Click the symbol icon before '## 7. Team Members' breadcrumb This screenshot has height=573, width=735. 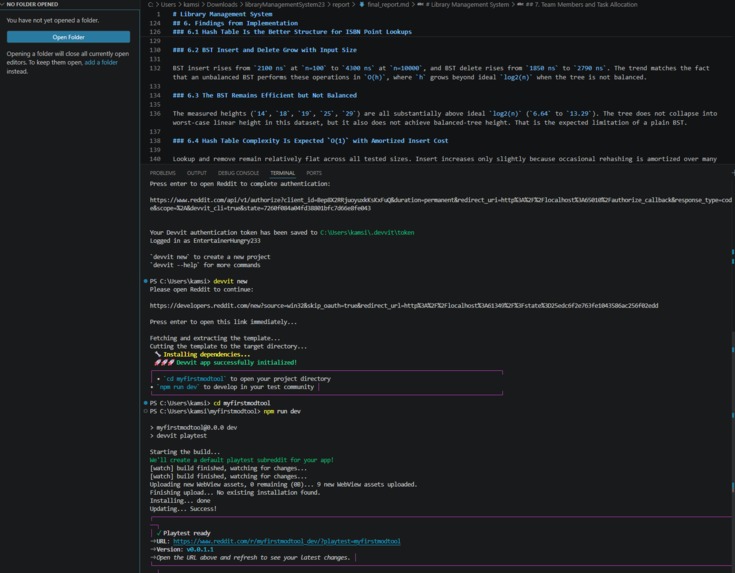(520, 4)
